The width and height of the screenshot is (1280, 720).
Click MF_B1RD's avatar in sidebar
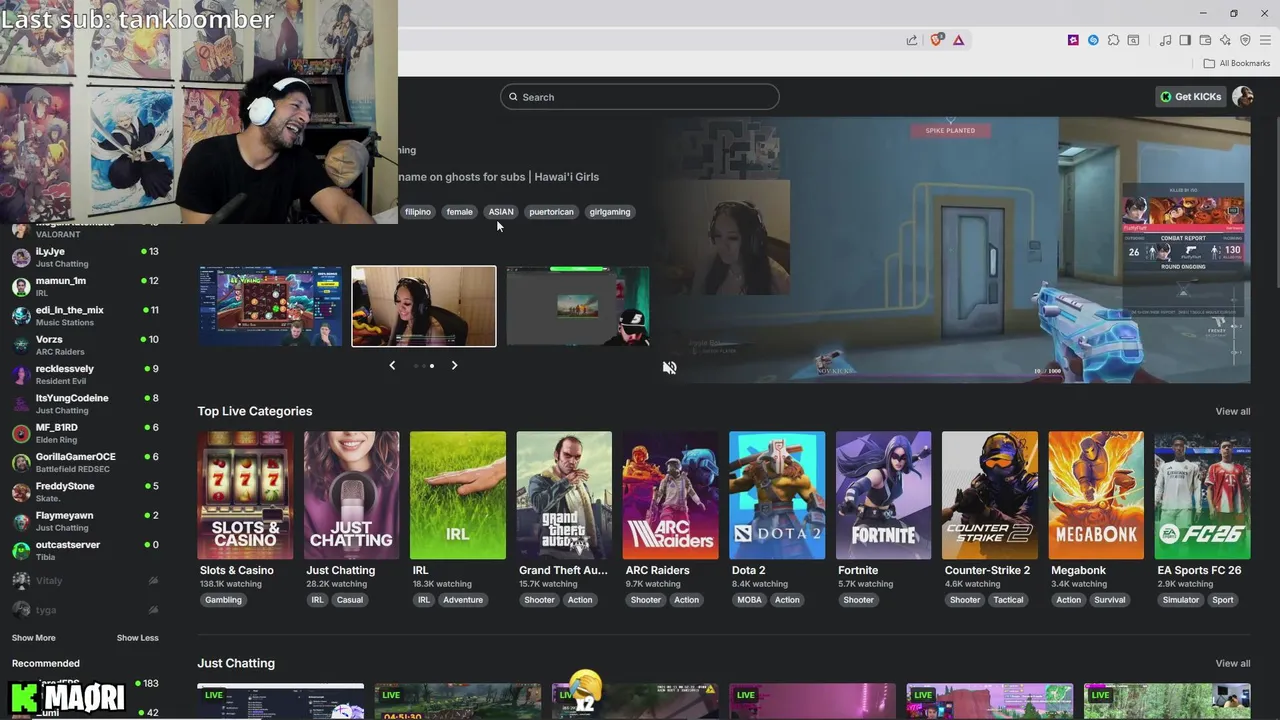click(x=21, y=433)
